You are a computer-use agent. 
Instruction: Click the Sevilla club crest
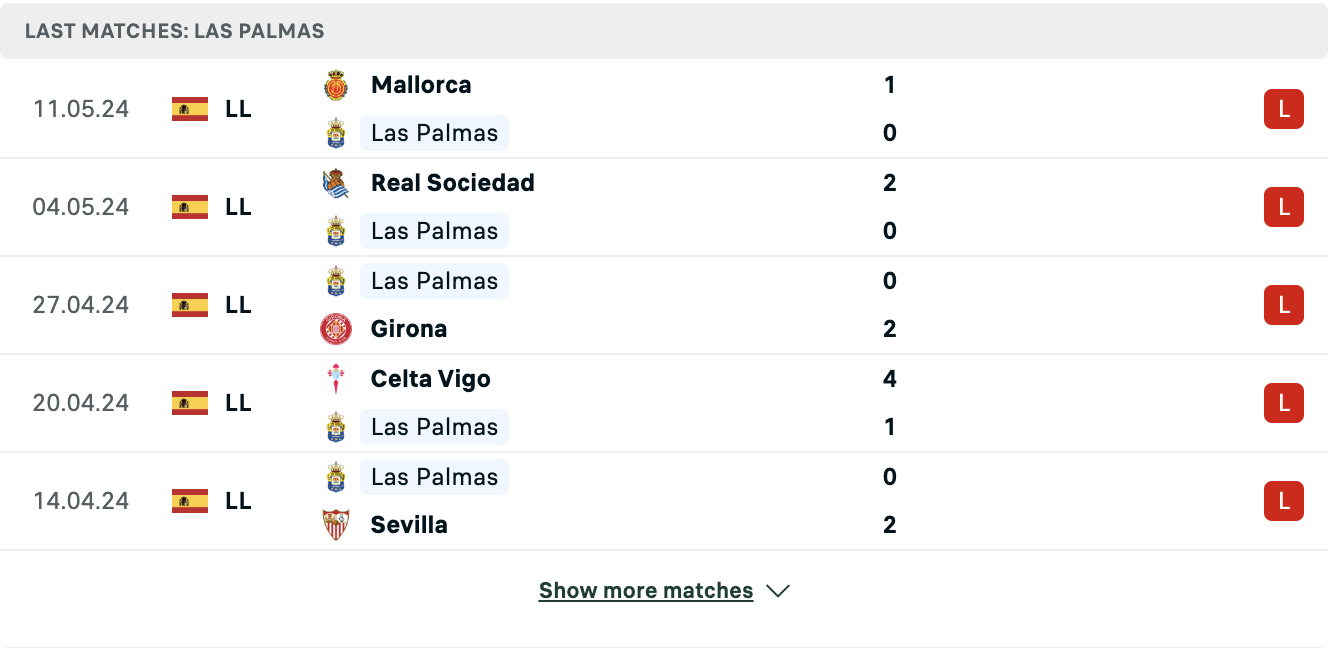336,525
